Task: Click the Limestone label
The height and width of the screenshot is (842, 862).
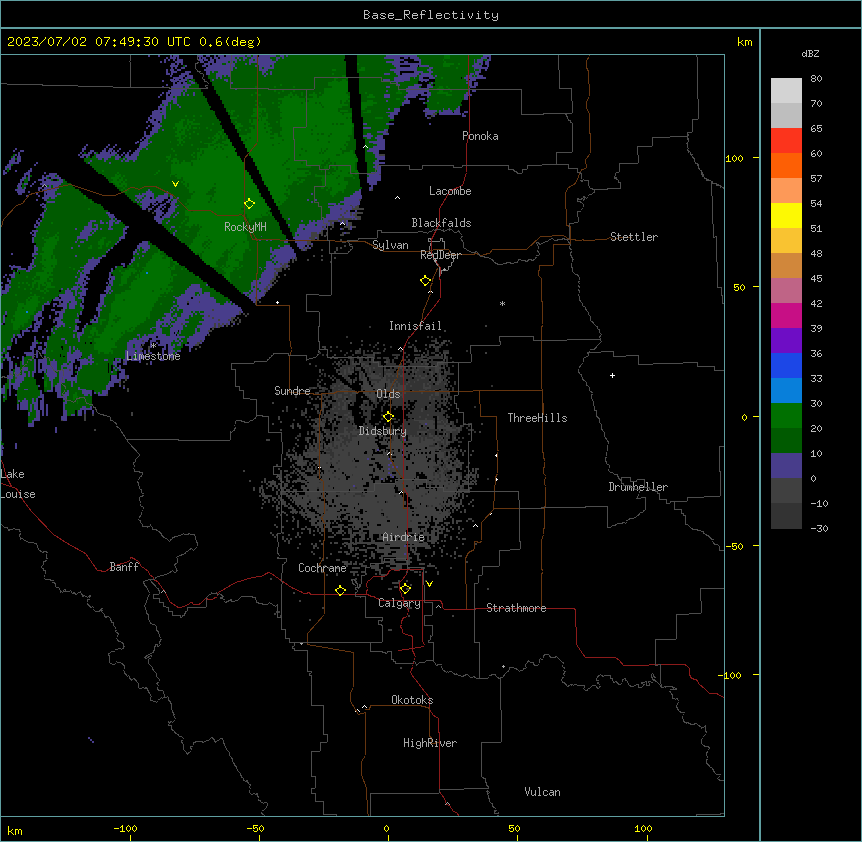Action: coord(153,356)
